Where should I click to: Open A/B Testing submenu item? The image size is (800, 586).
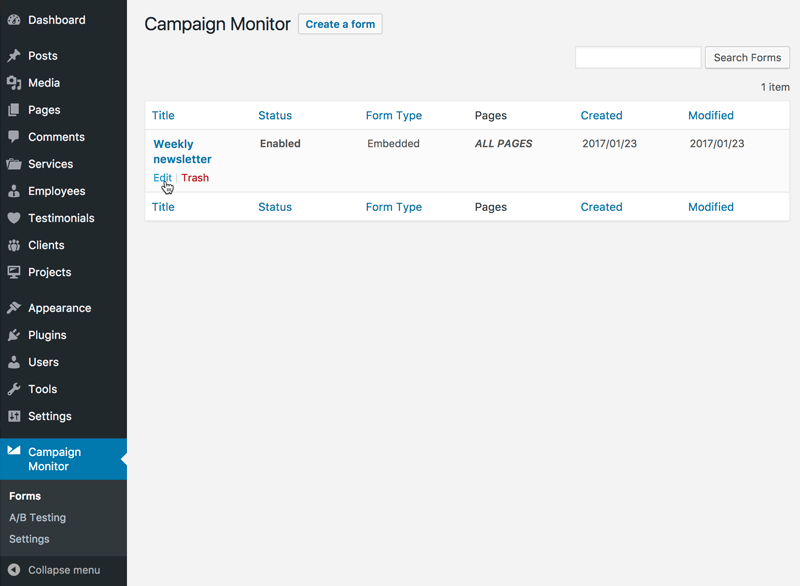coord(37,517)
